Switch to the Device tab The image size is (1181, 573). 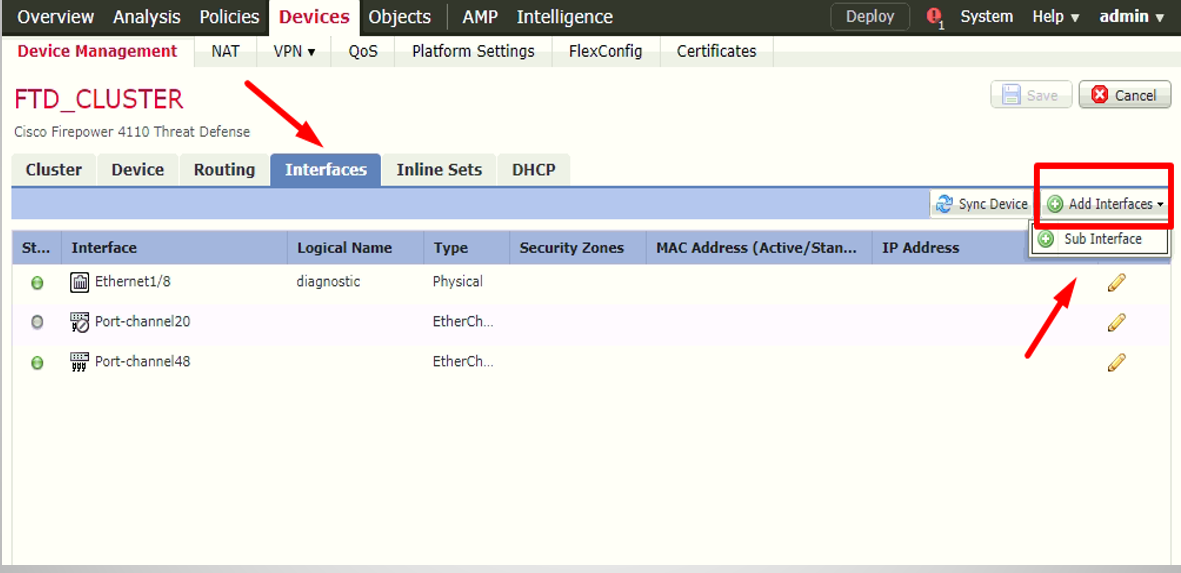pos(138,169)
